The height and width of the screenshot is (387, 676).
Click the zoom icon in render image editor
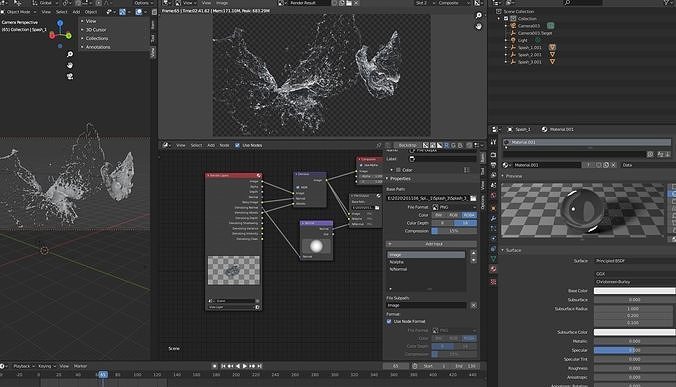coord(479,16)
